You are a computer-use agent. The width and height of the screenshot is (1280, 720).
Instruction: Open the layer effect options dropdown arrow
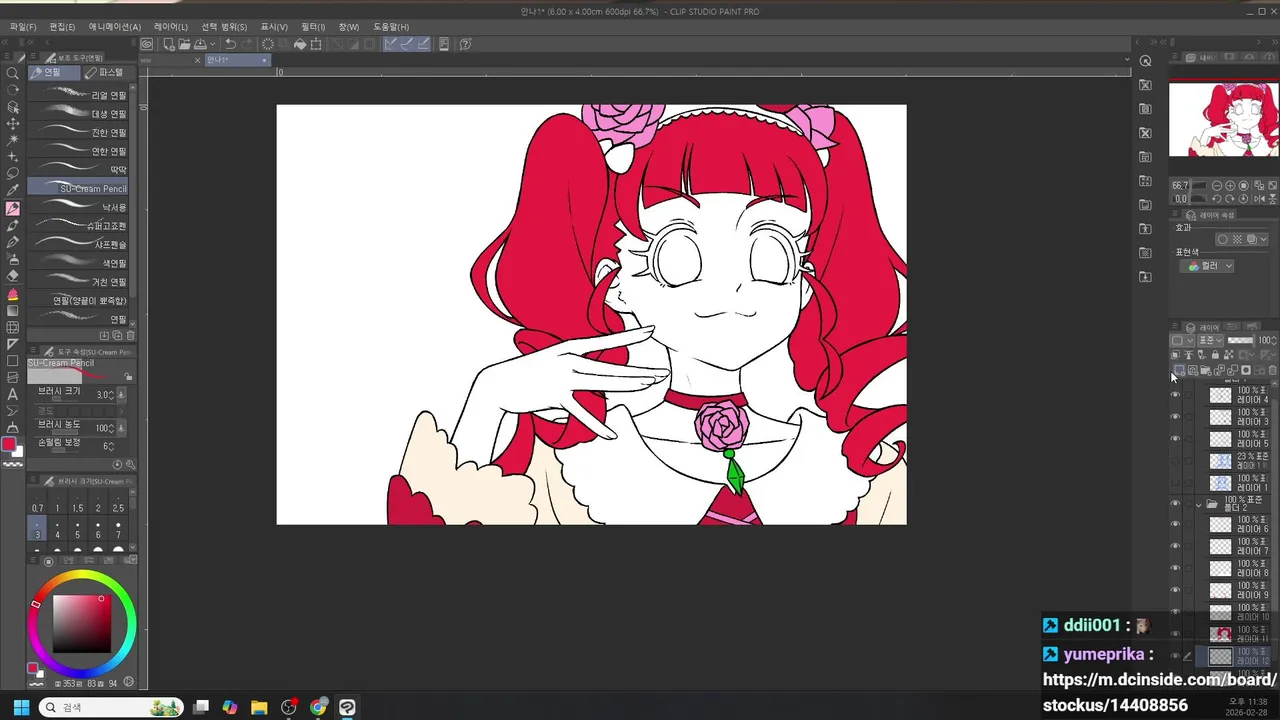1264,239
